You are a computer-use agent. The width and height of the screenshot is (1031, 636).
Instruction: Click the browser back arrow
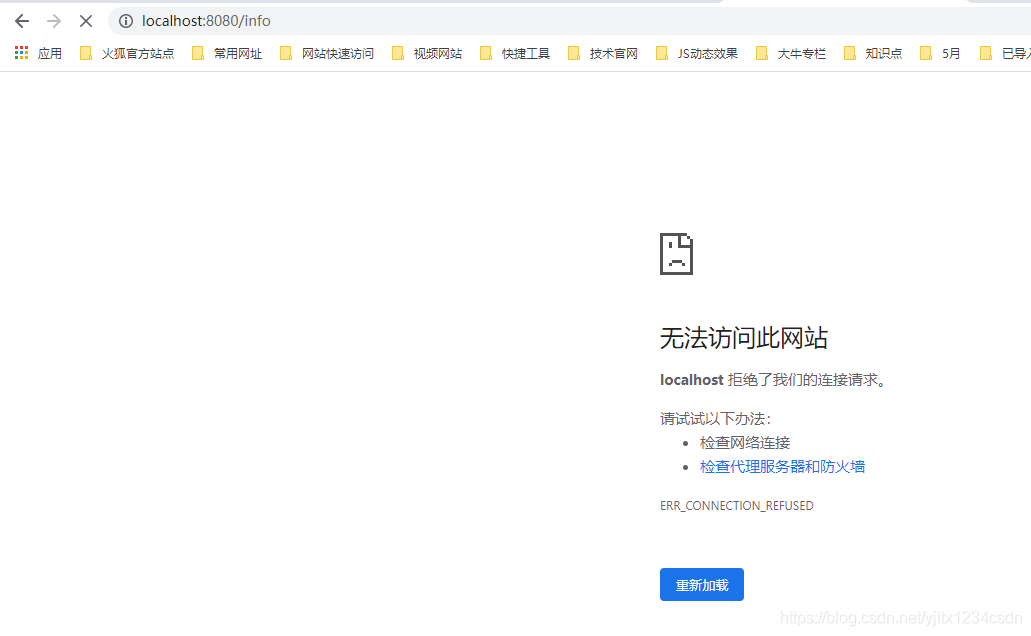[22, 21]
